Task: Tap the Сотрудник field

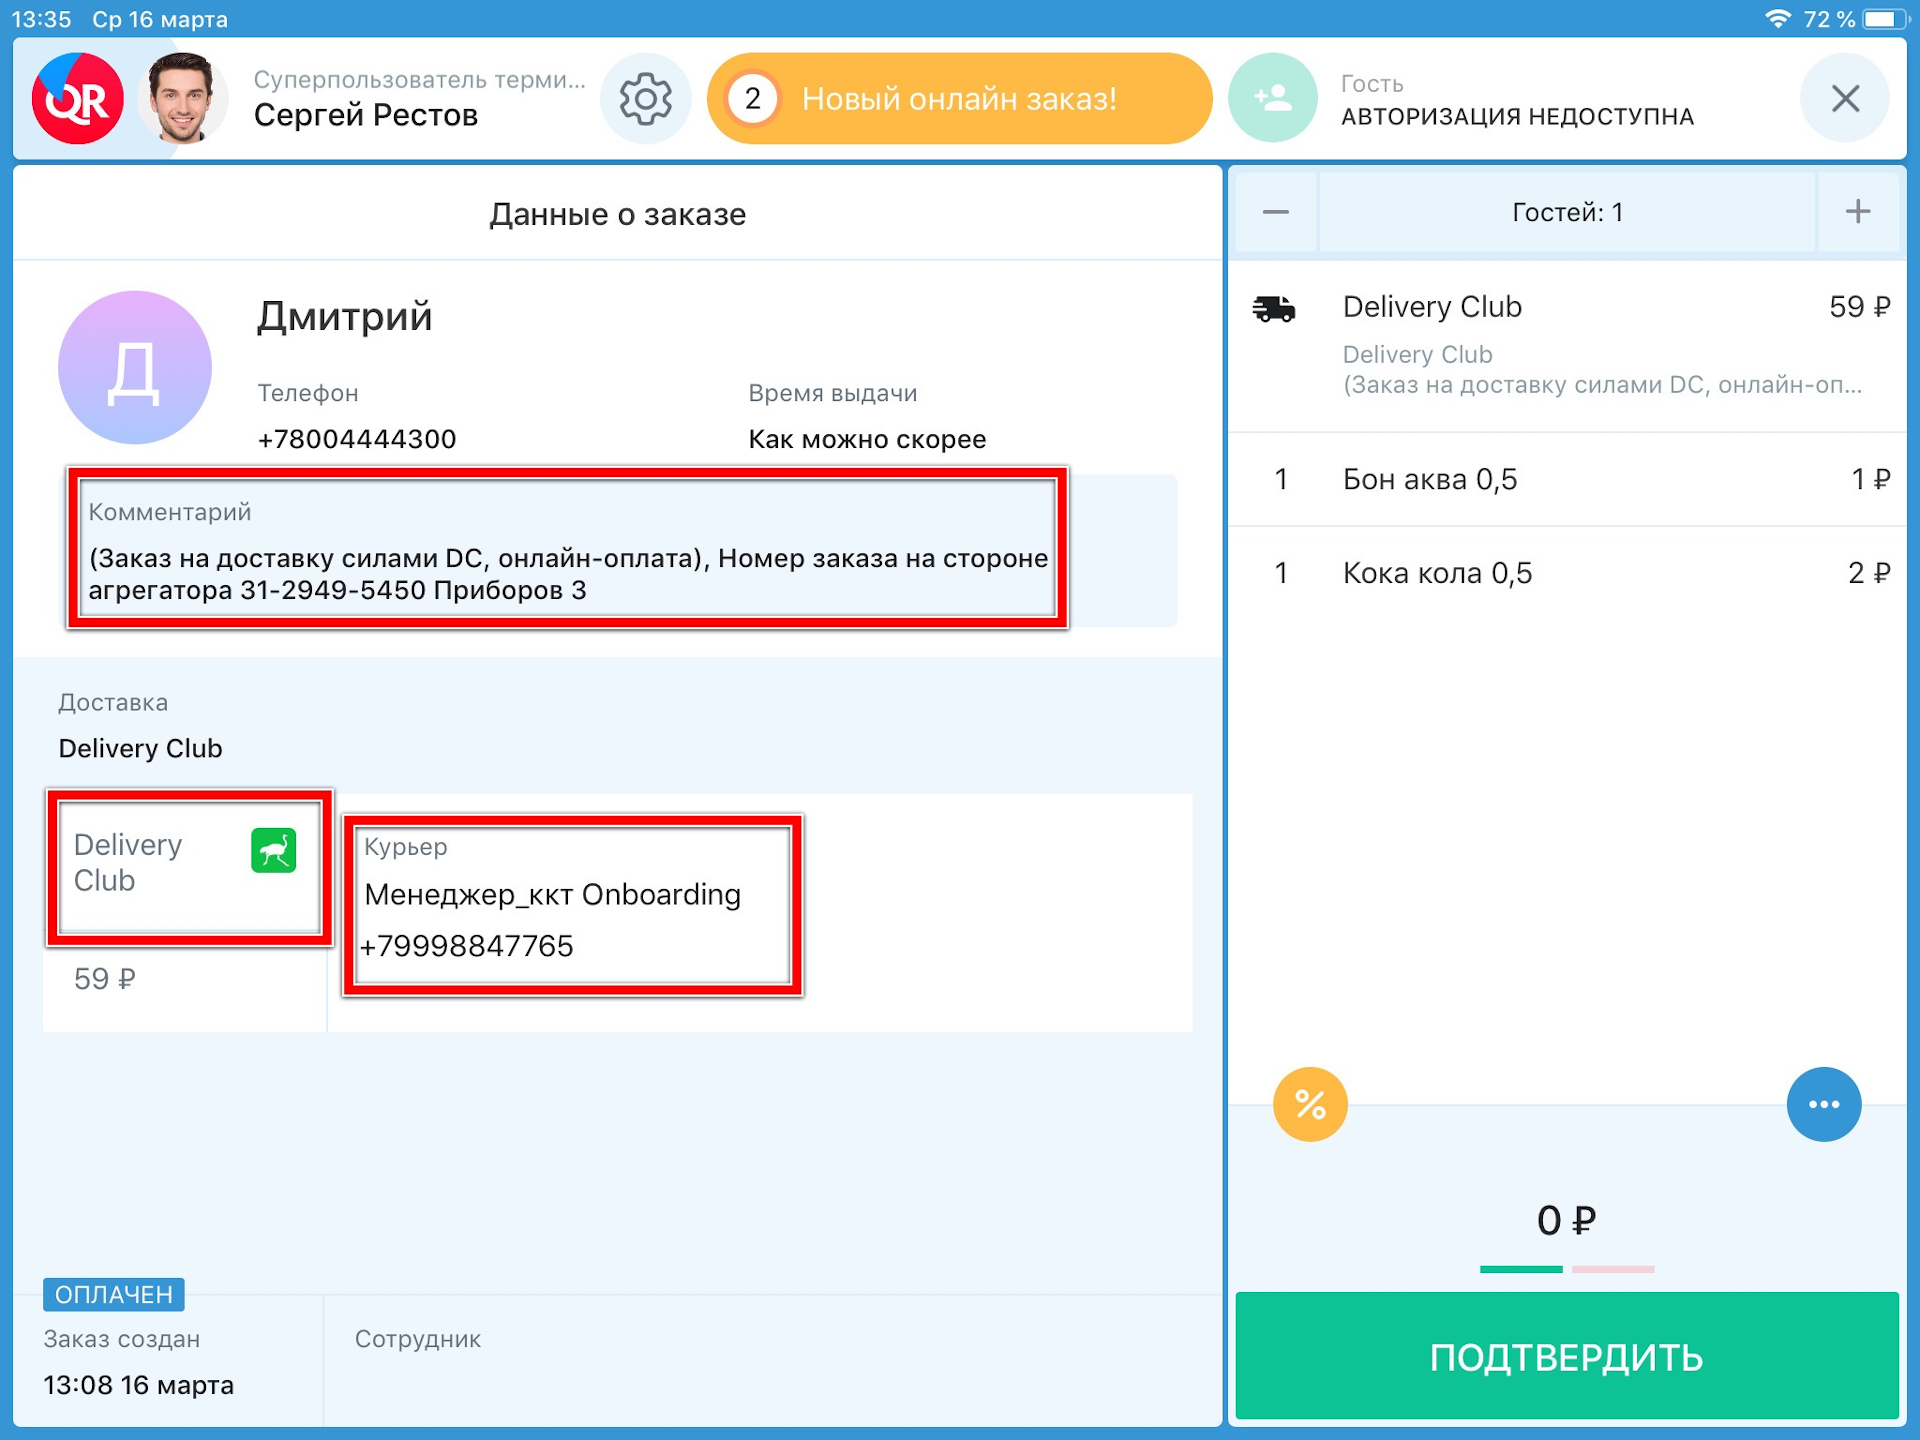Action: tap(418, 1339)
